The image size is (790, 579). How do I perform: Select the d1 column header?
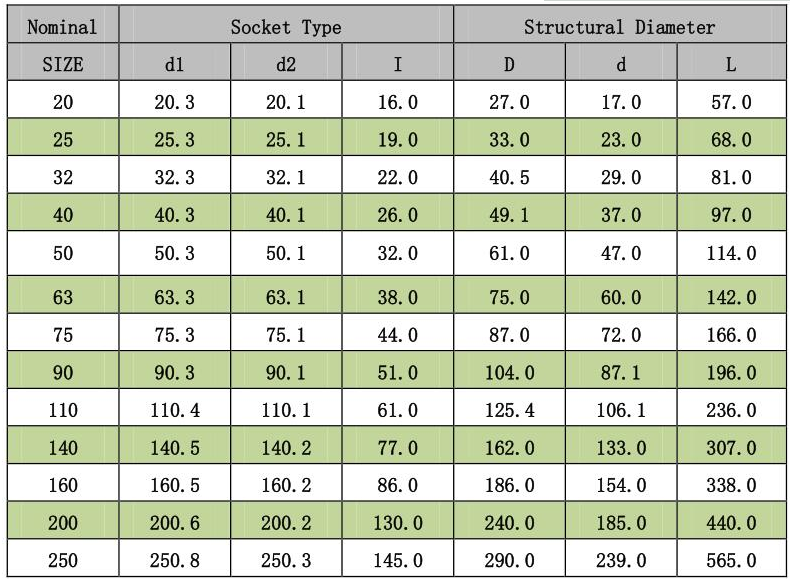(x=175, y=62)
